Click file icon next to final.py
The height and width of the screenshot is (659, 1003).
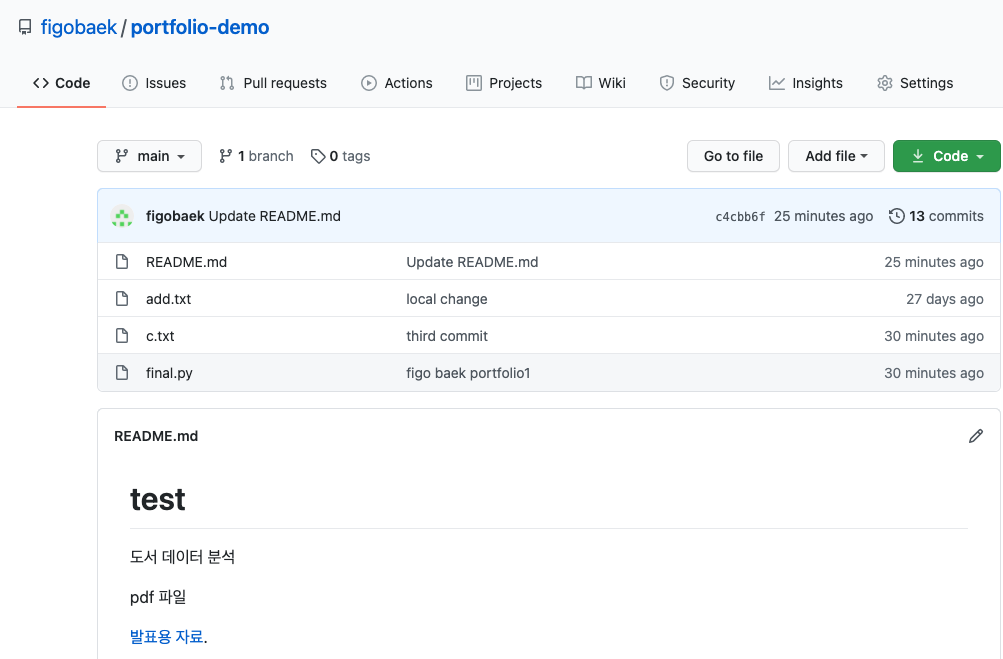122,373
